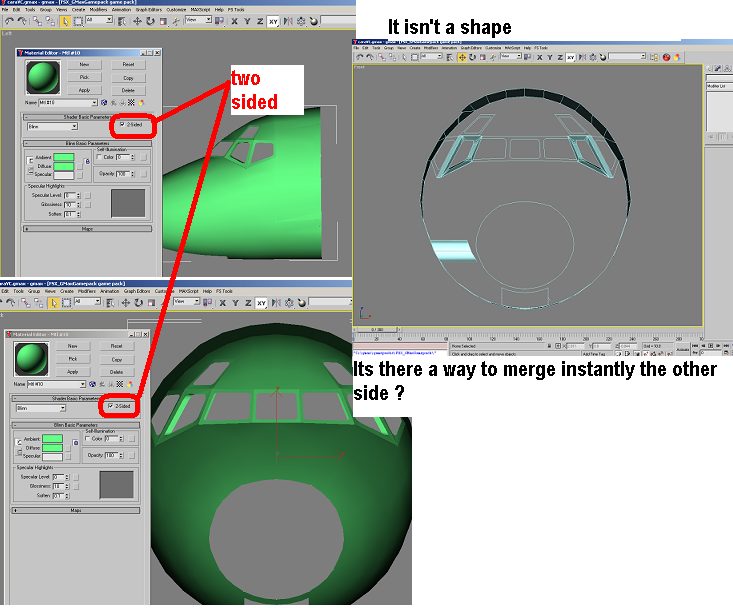Image resolution: width=733 pixels, height=608 pixels.
Task: Click Opacity value field in bottom Material Editor
Action: 111,455
